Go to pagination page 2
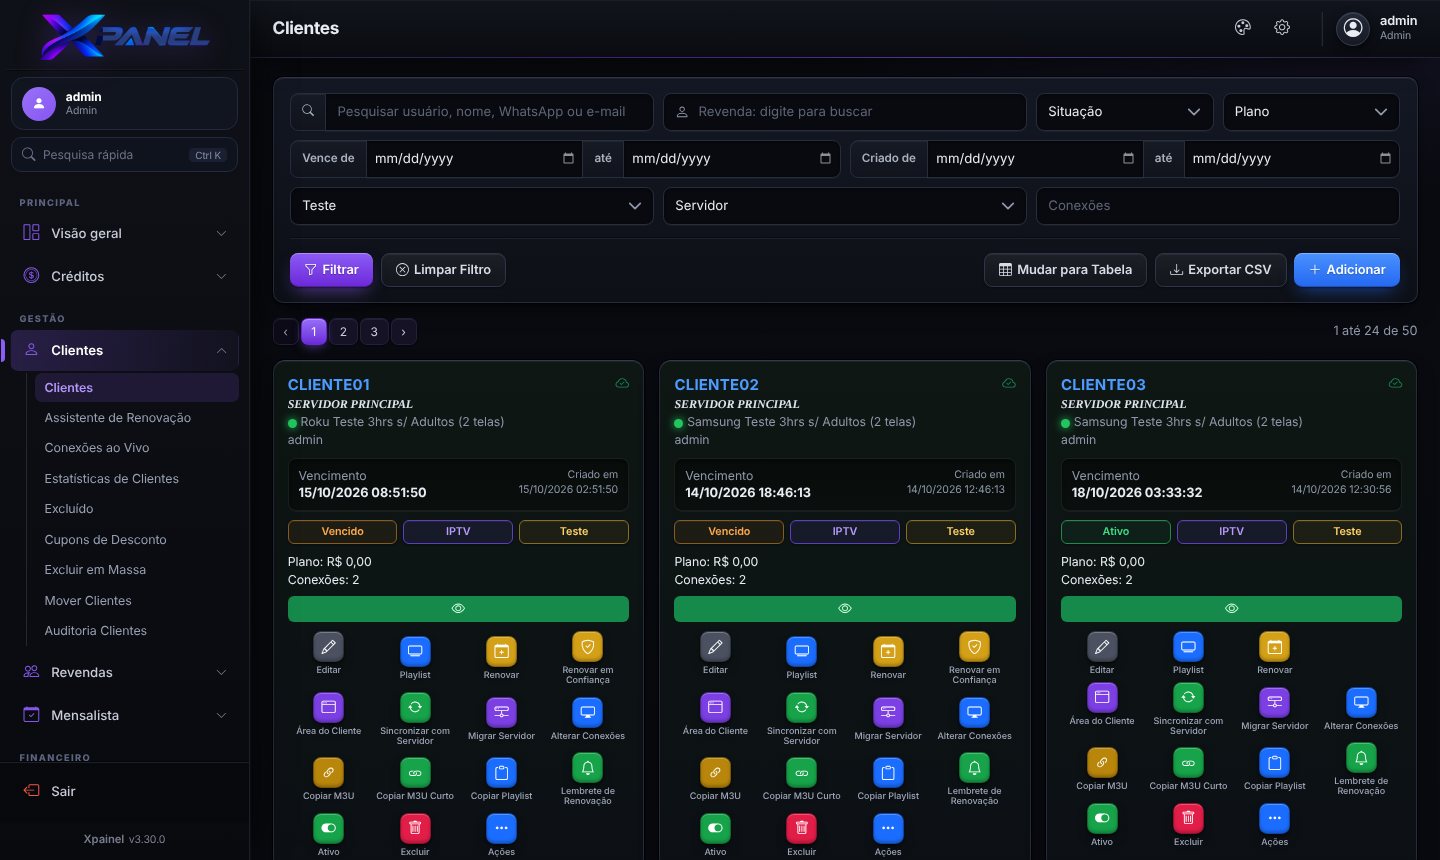1440x860 pixels. coord(343,332)
